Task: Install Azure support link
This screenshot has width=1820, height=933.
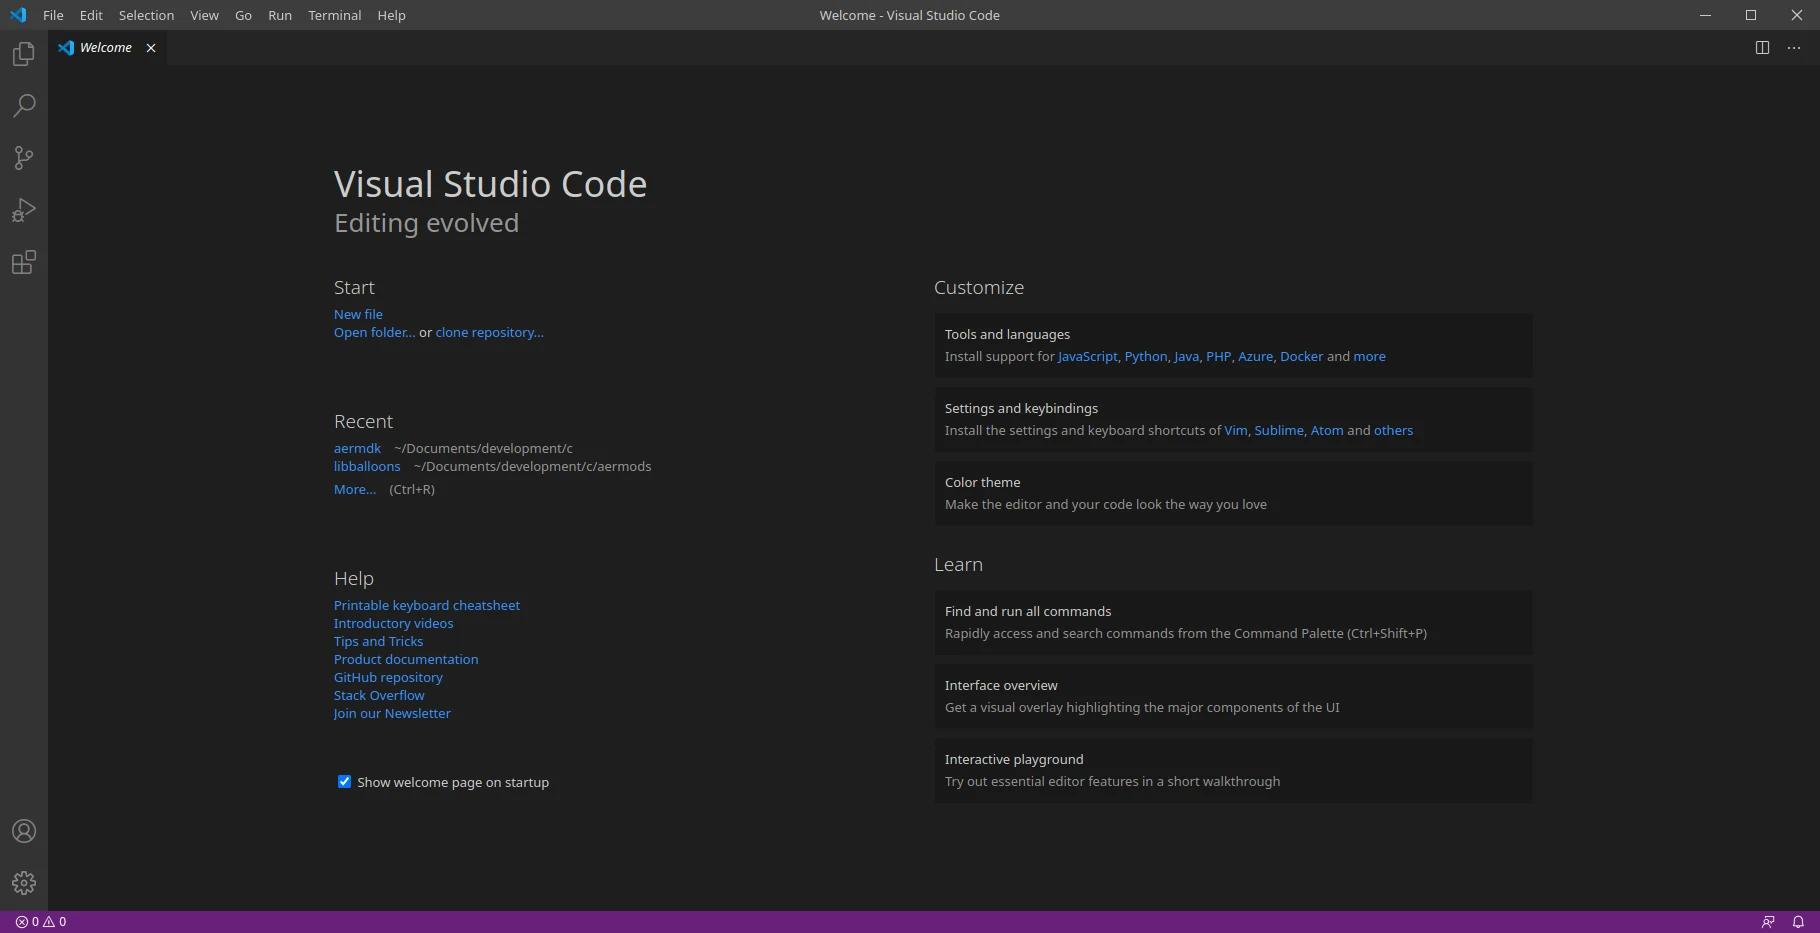Action: [1255, 356]
